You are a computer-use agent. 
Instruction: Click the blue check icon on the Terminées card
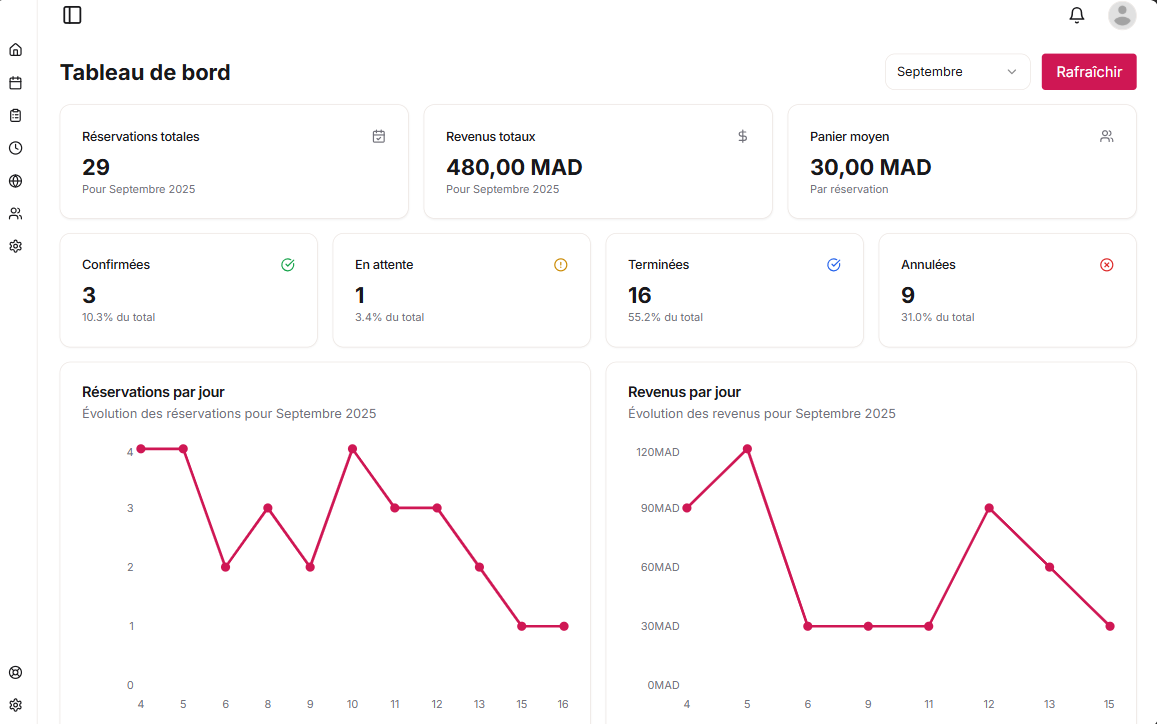pos(834,265)
